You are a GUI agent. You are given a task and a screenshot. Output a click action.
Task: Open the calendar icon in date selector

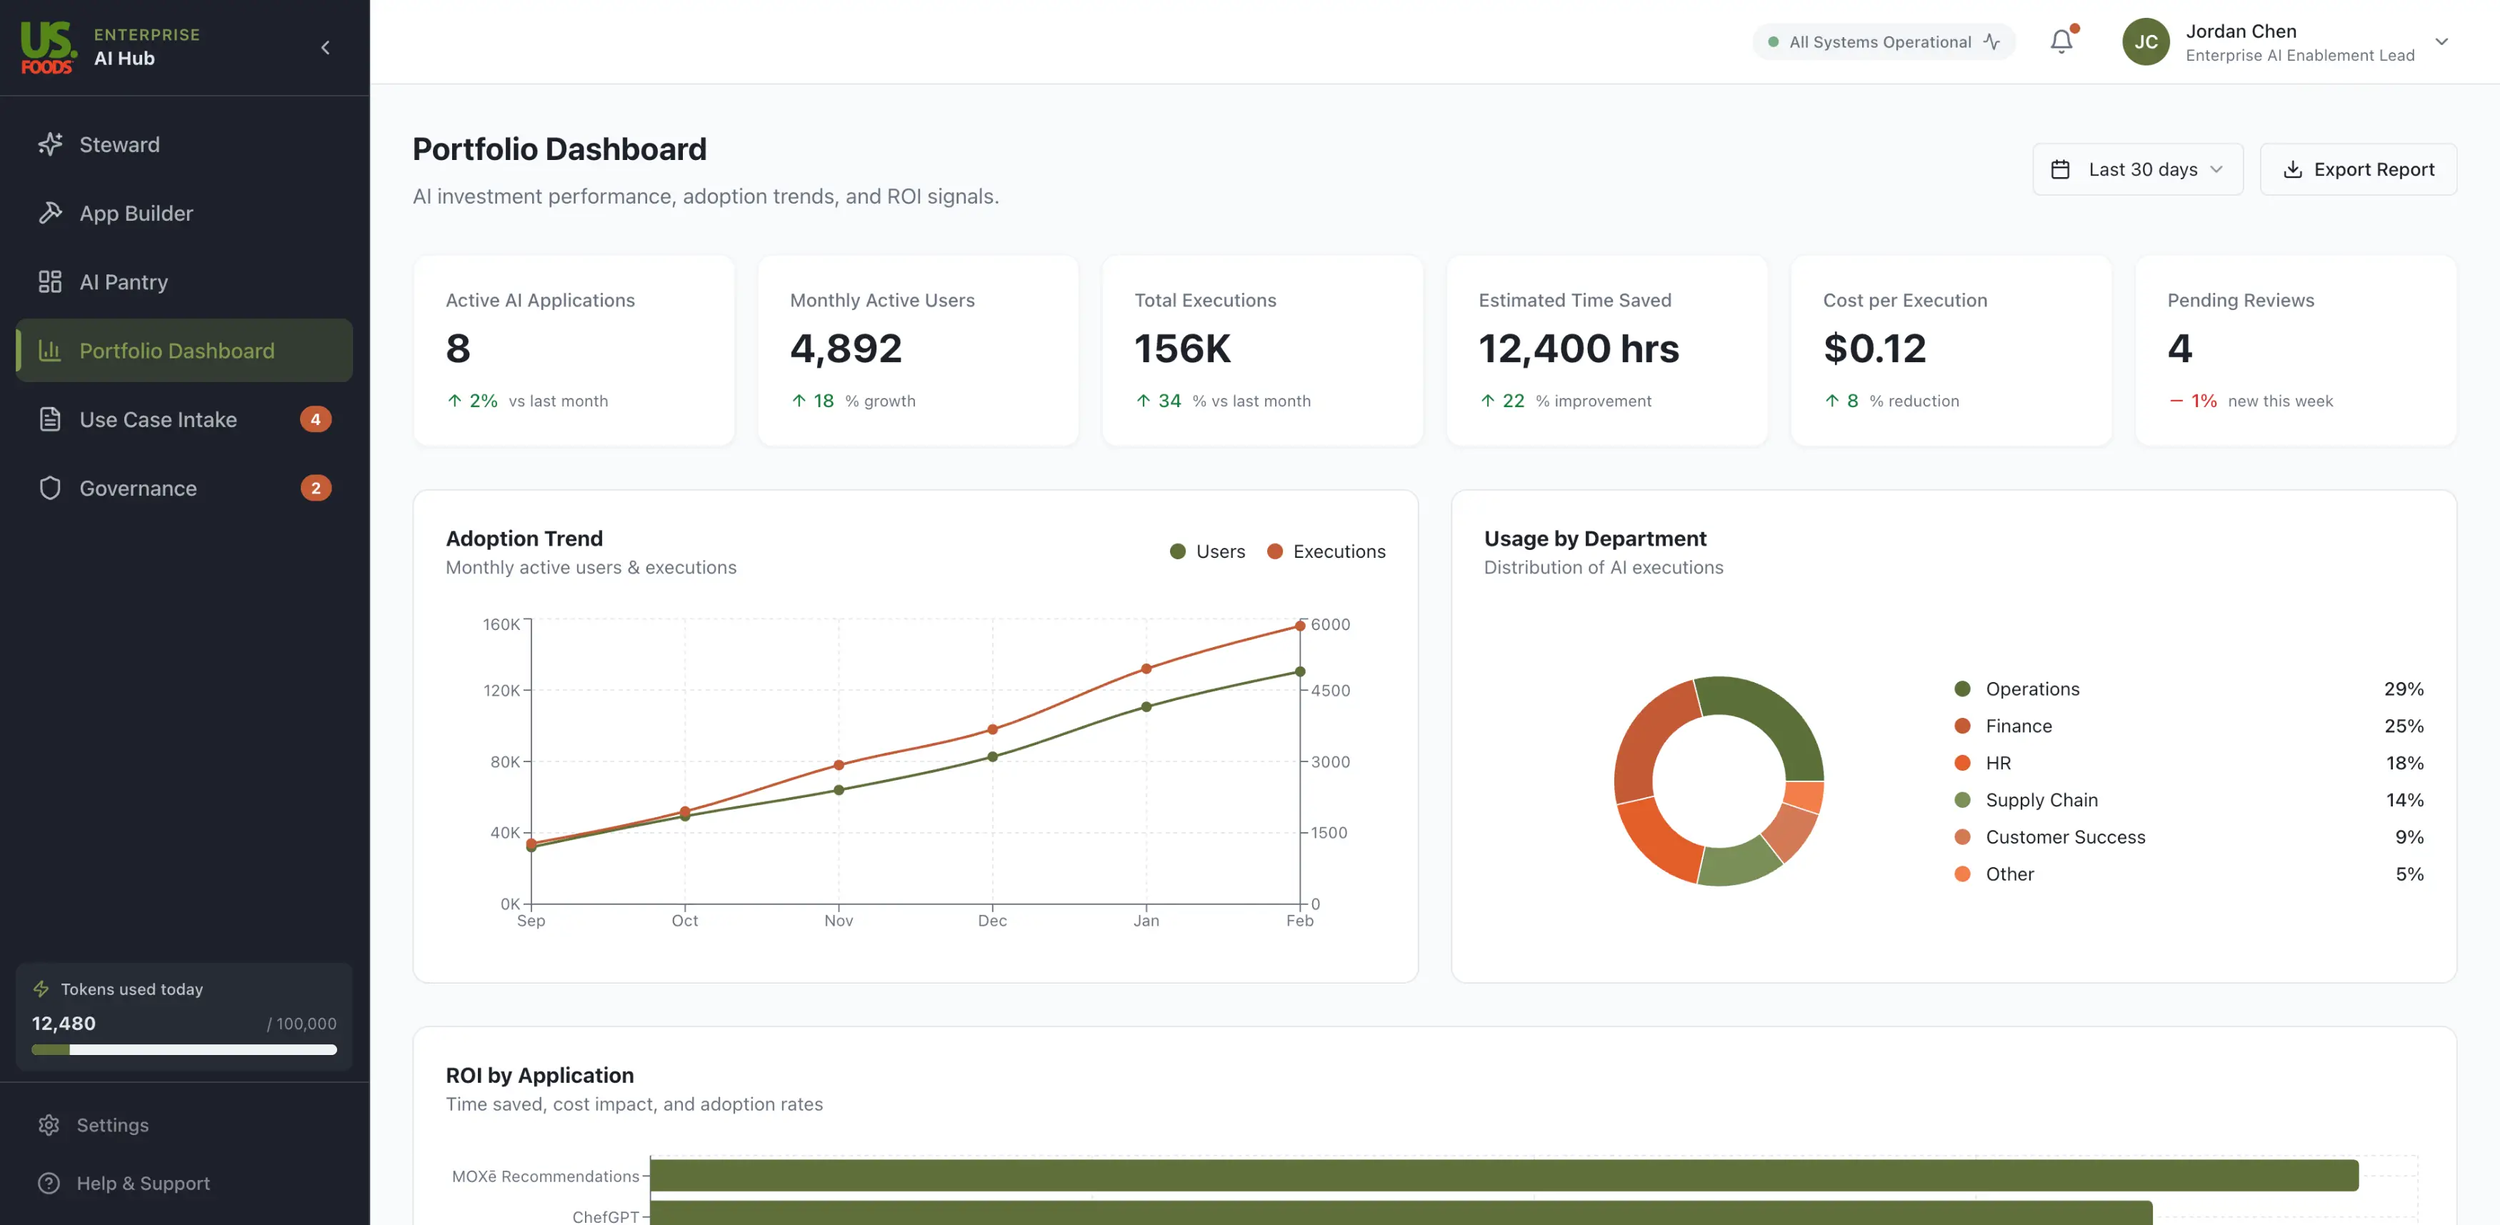click(2062, 169)
